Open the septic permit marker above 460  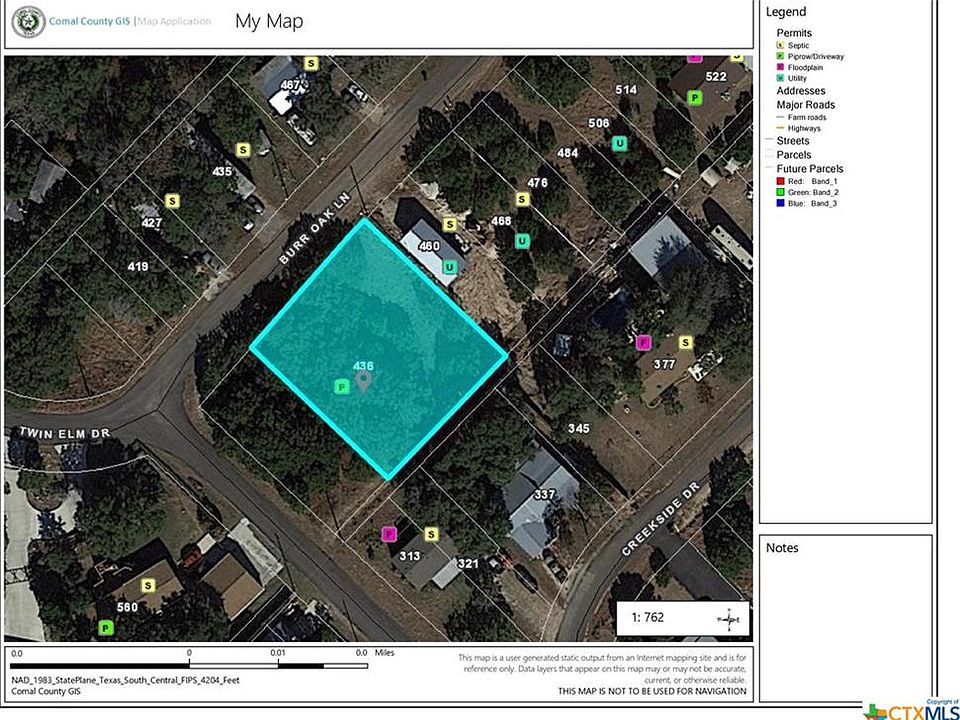450,225
